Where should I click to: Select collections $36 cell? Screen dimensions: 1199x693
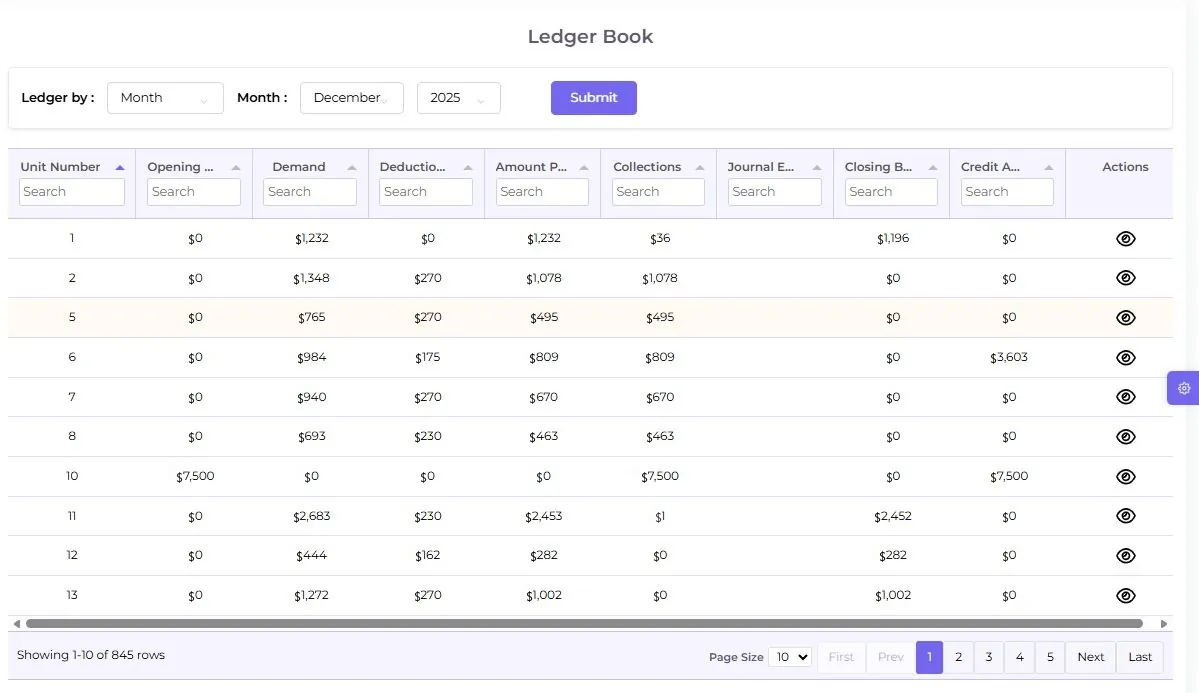(x=660, y=239)
